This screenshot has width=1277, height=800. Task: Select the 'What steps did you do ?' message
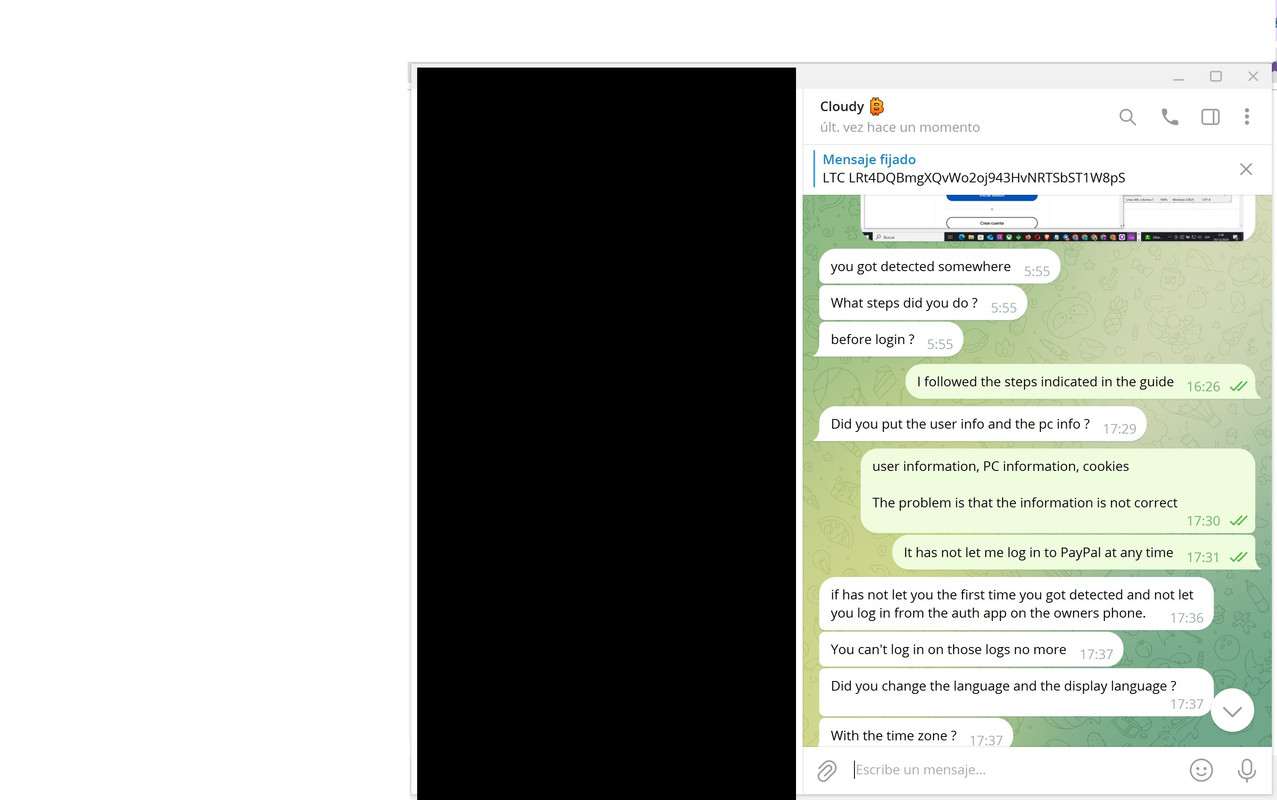923,303
